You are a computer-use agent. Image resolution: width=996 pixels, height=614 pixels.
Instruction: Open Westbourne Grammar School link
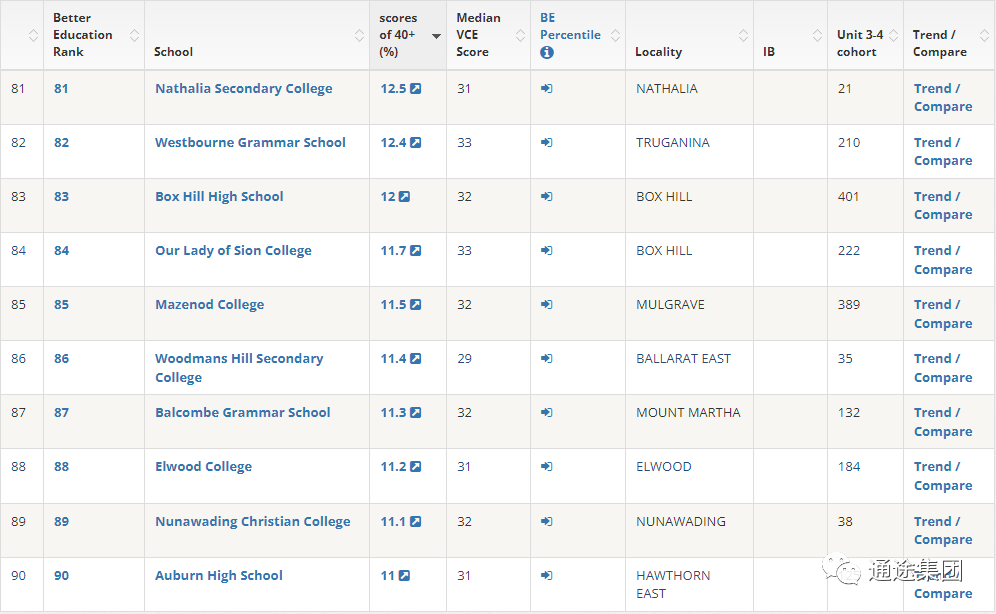click(x=250, y=143)
